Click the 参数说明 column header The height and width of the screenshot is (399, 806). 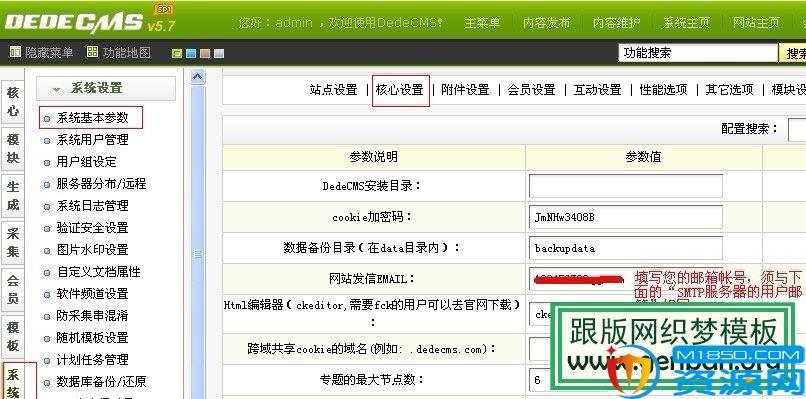click(x=373, y=157)
